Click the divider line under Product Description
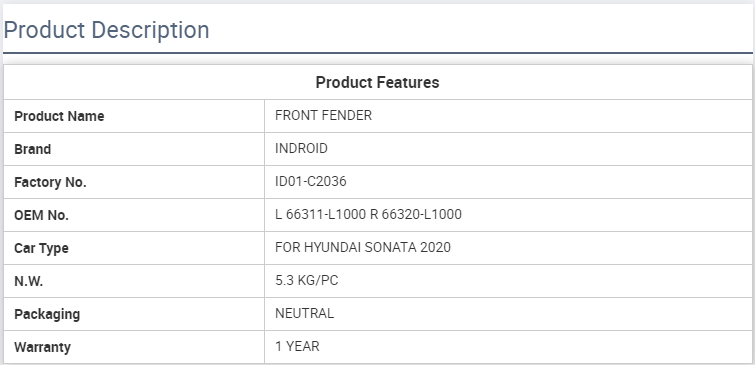The width and height of the screenshot is (755, 365). [x=378, y=53]
